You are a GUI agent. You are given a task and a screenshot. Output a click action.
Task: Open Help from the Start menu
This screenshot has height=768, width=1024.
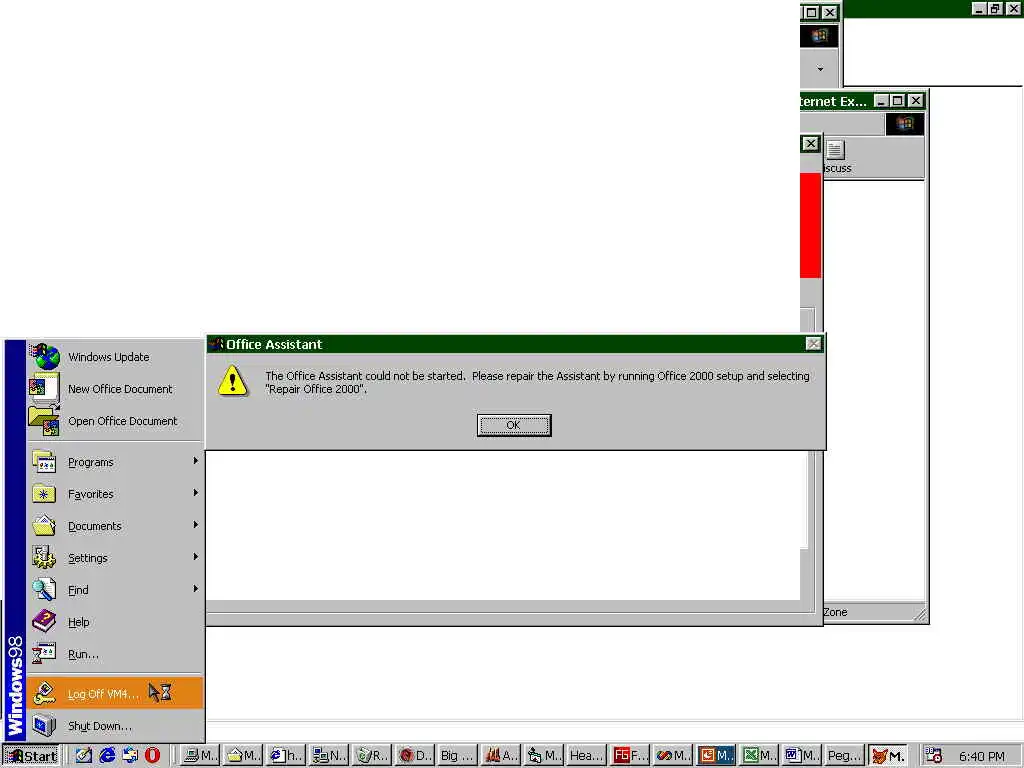click(115, 622)
